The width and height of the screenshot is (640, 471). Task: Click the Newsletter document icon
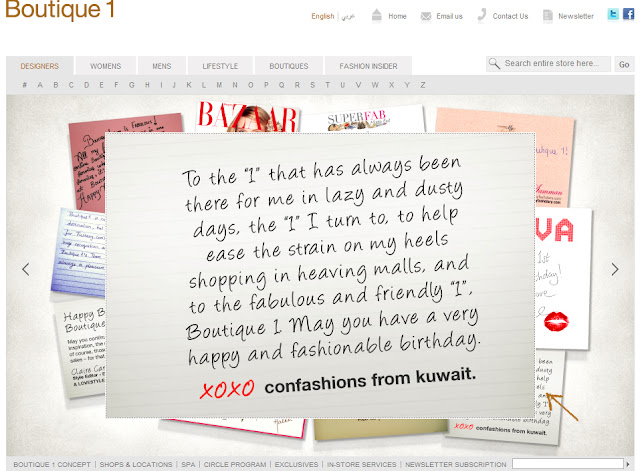[547, 16]
